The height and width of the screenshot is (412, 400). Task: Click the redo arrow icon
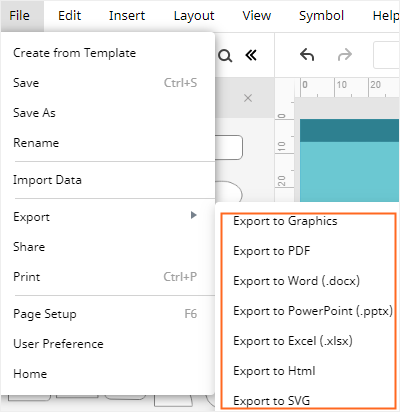(x=345, y=55)
